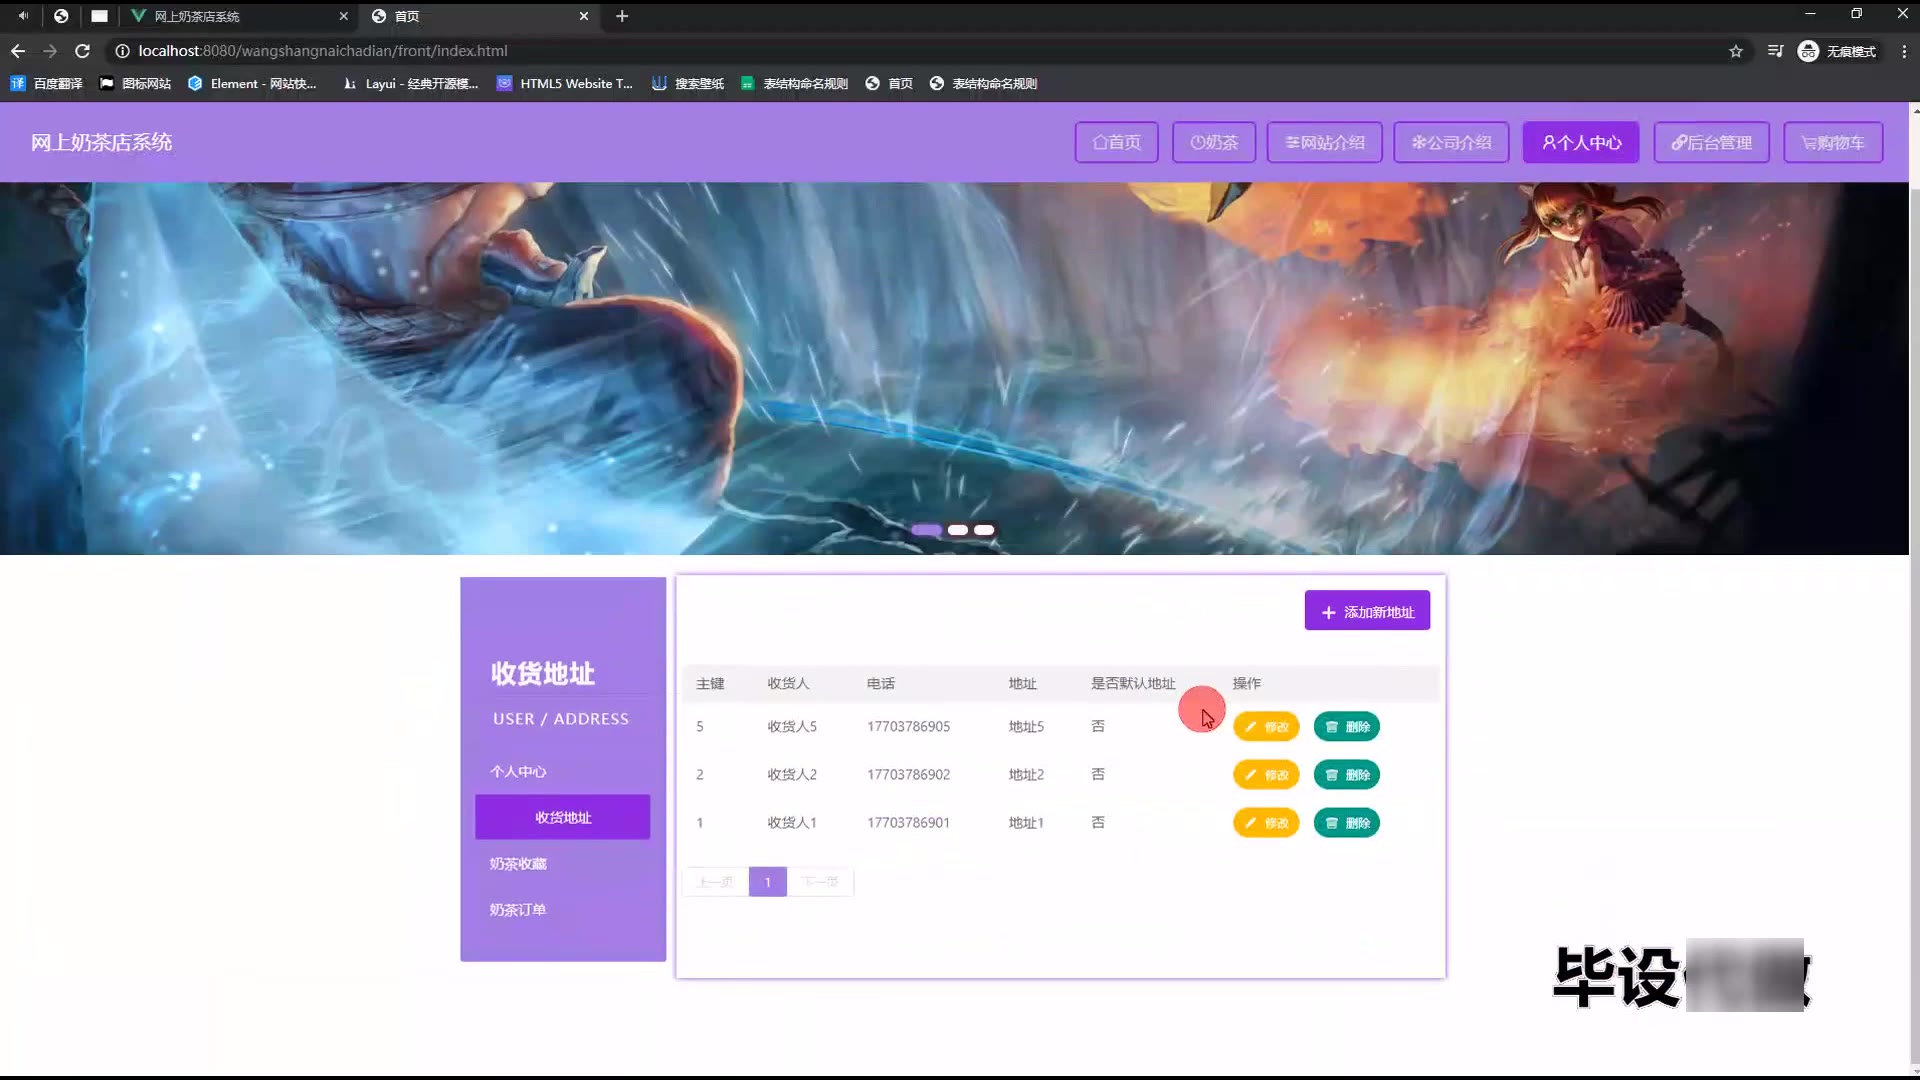Edit the address row for 收货人2
Screen dimensions: 1920x1080
(1266, 775)
